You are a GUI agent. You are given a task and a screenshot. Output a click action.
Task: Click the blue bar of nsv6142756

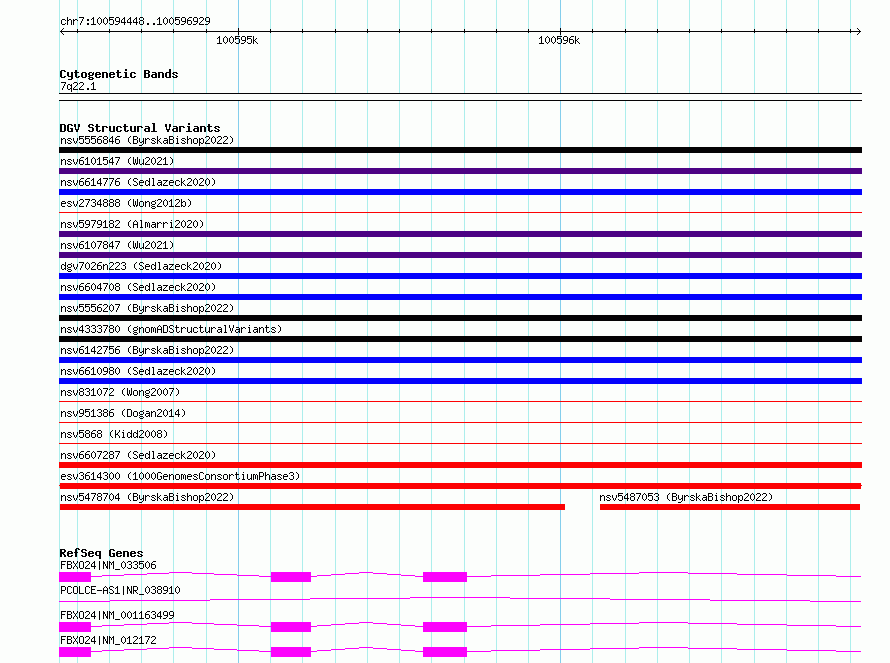[460, 360]
